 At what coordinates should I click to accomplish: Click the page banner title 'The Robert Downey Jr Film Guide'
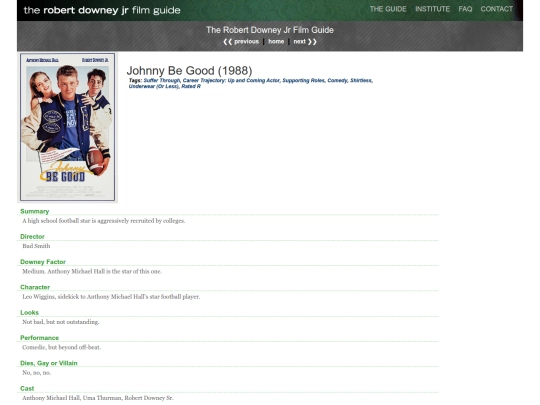click(270, 30)
